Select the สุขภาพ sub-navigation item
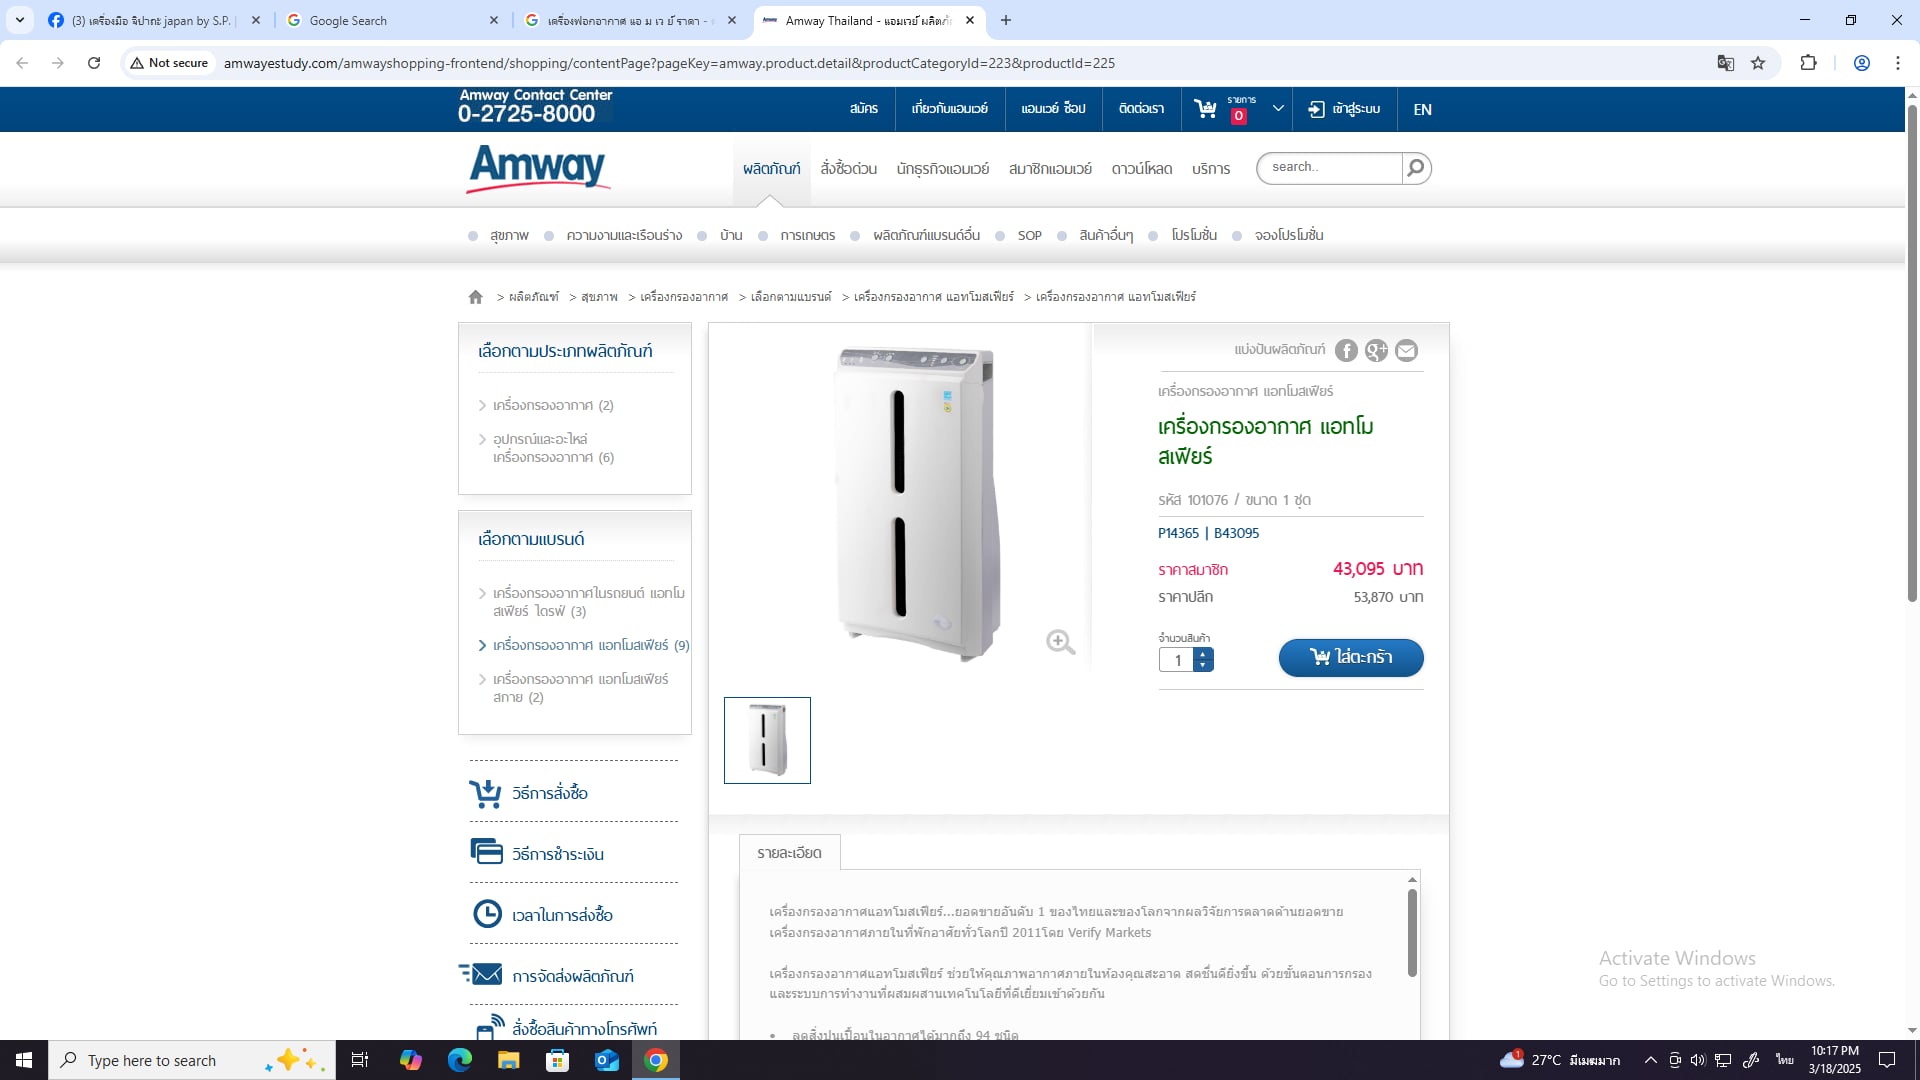 tap(509, 235)
